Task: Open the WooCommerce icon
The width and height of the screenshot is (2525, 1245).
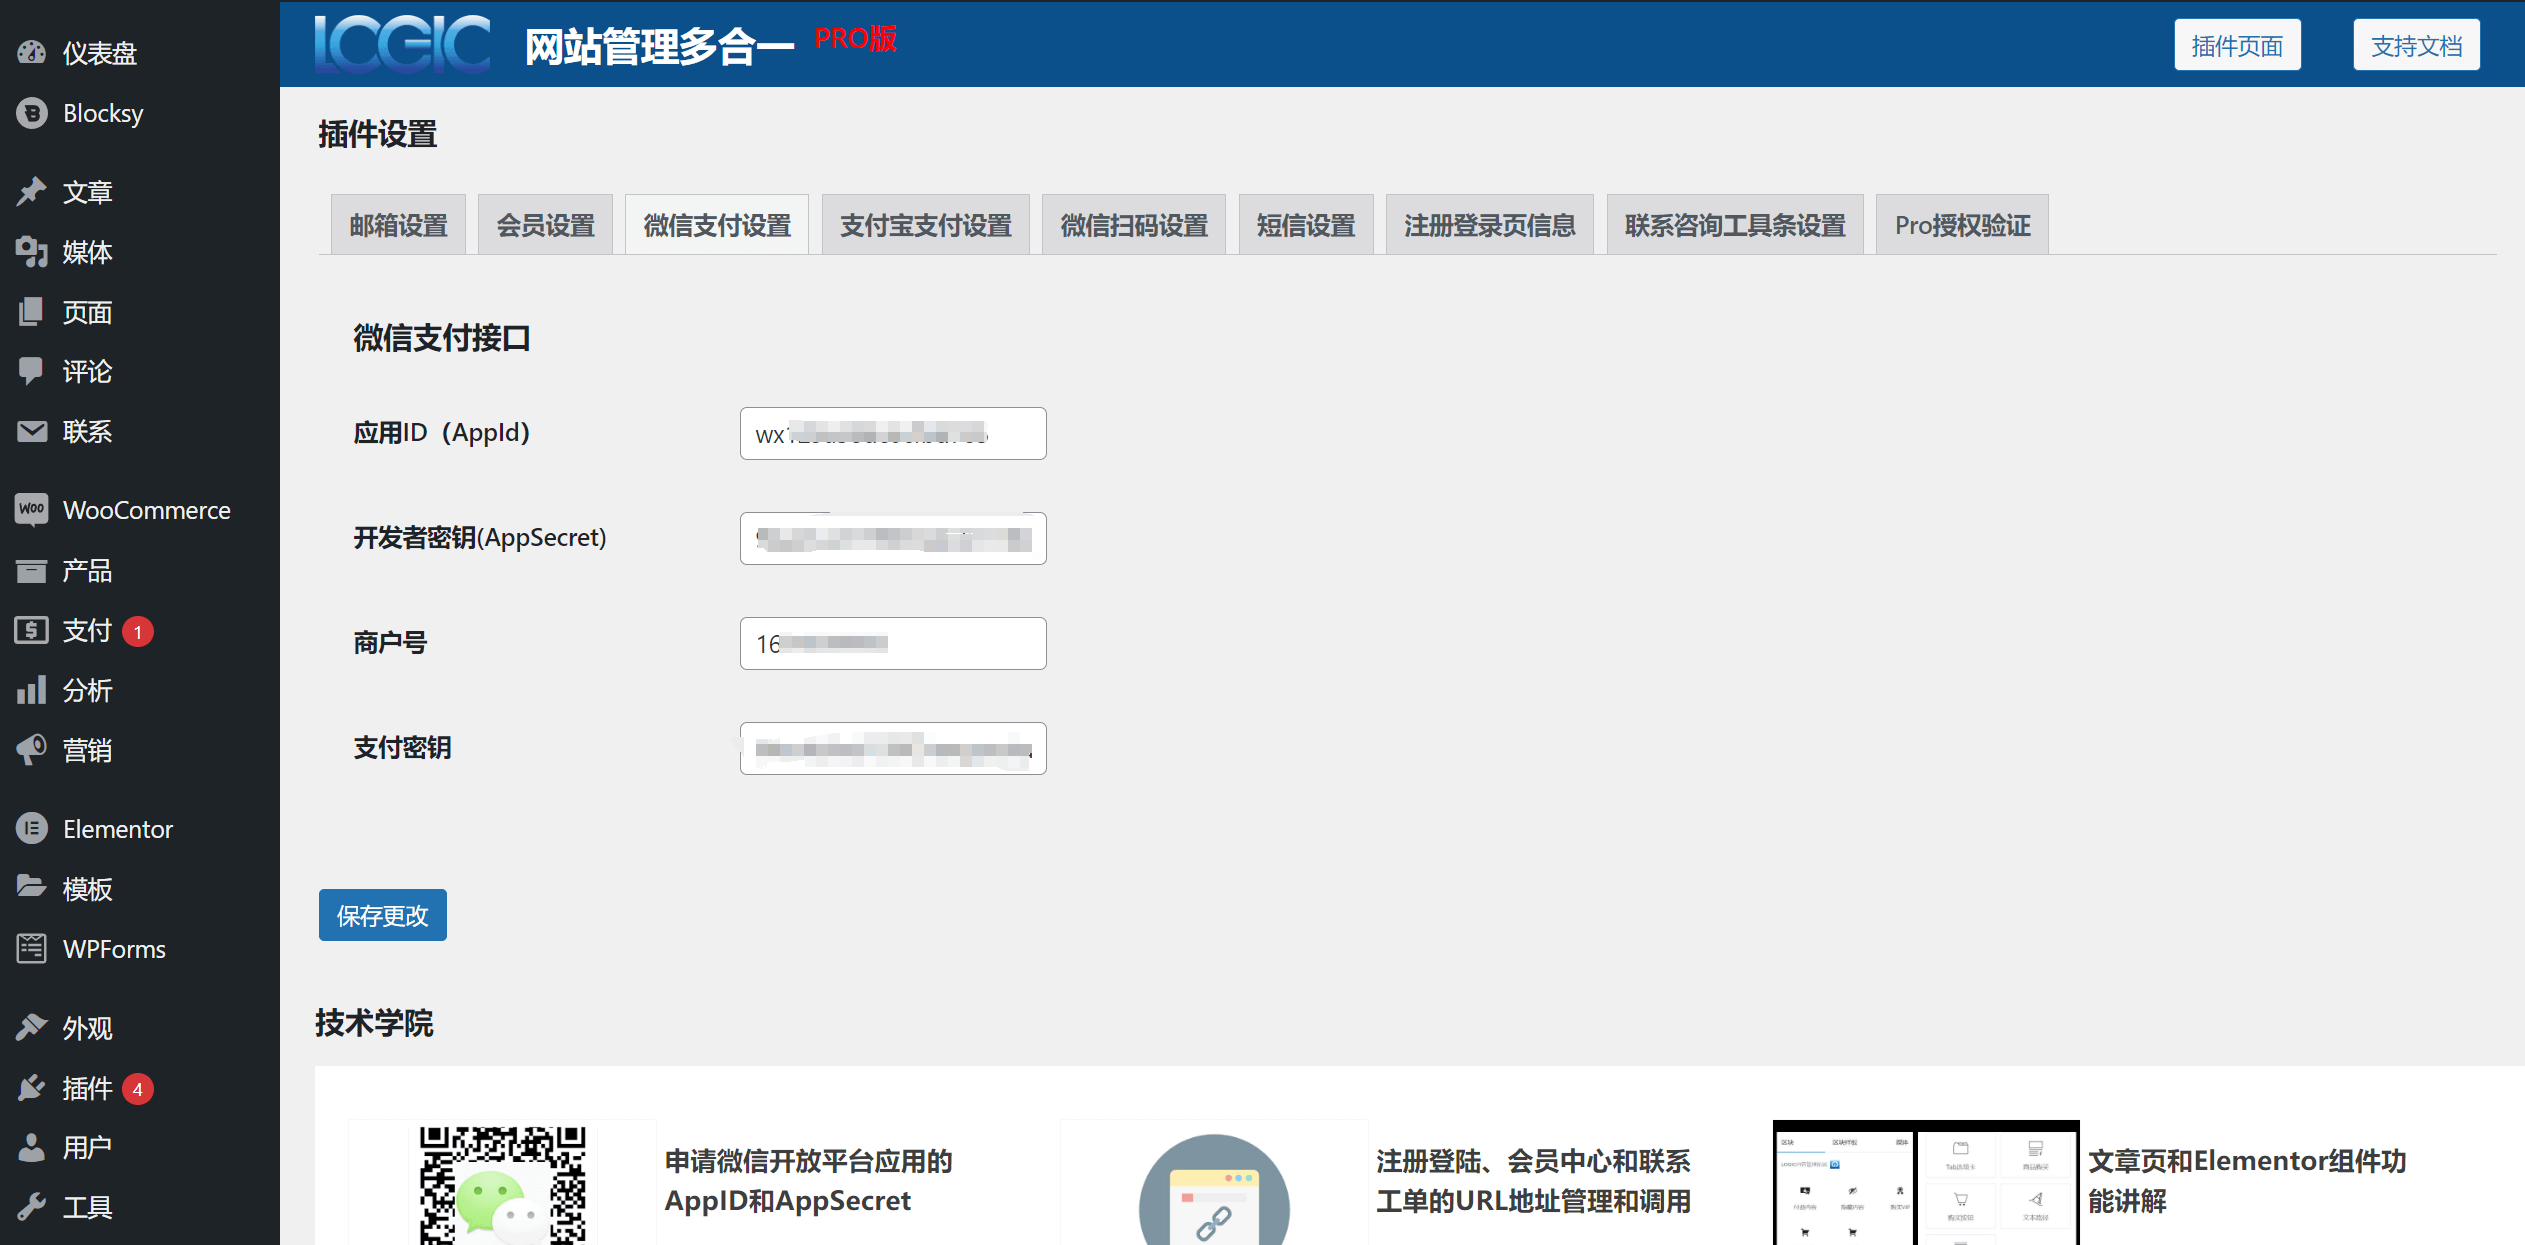Action: click(32, 510)
